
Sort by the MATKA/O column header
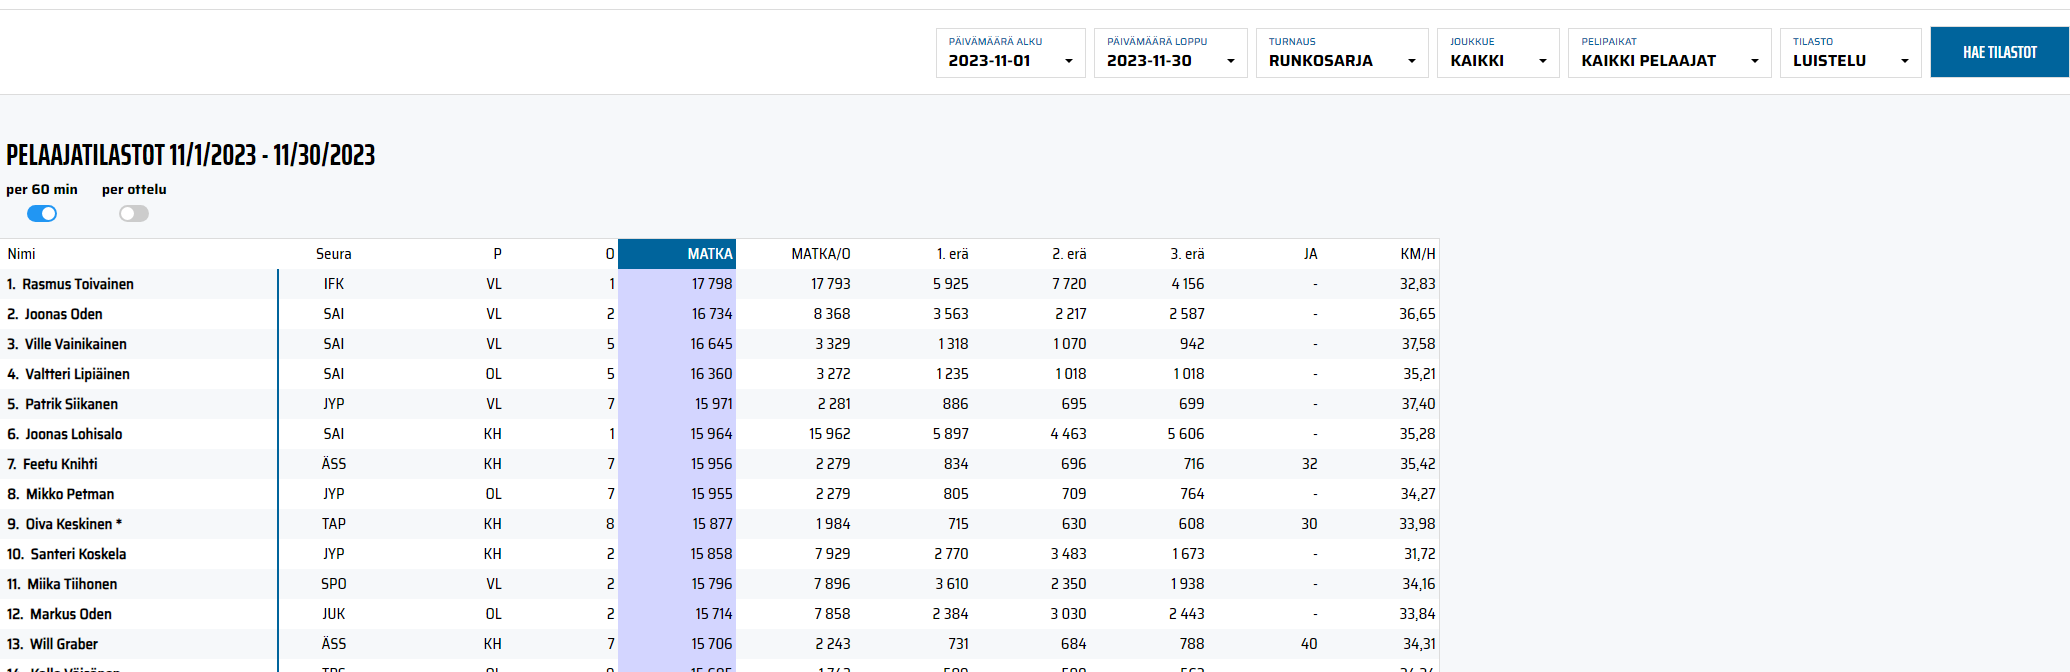click(x=820, y=254)
